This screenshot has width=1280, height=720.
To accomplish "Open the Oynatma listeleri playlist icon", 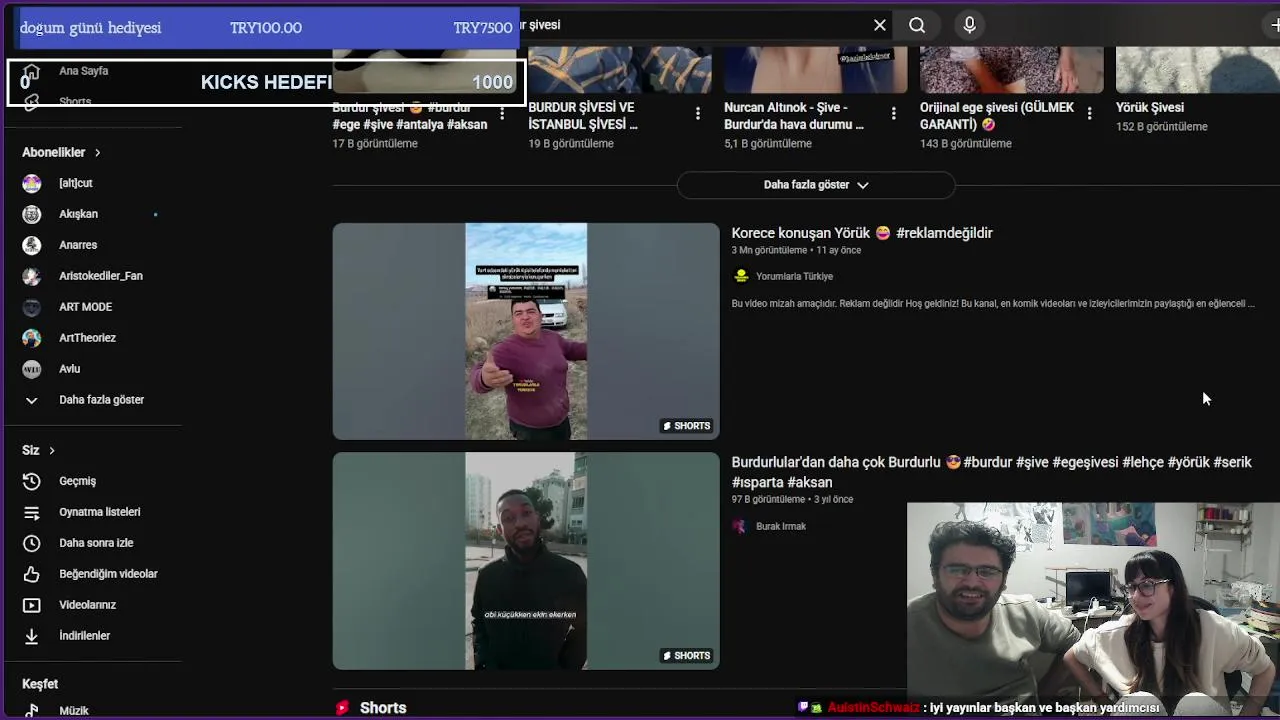I will pyautogui.click(x=32, y=512).
